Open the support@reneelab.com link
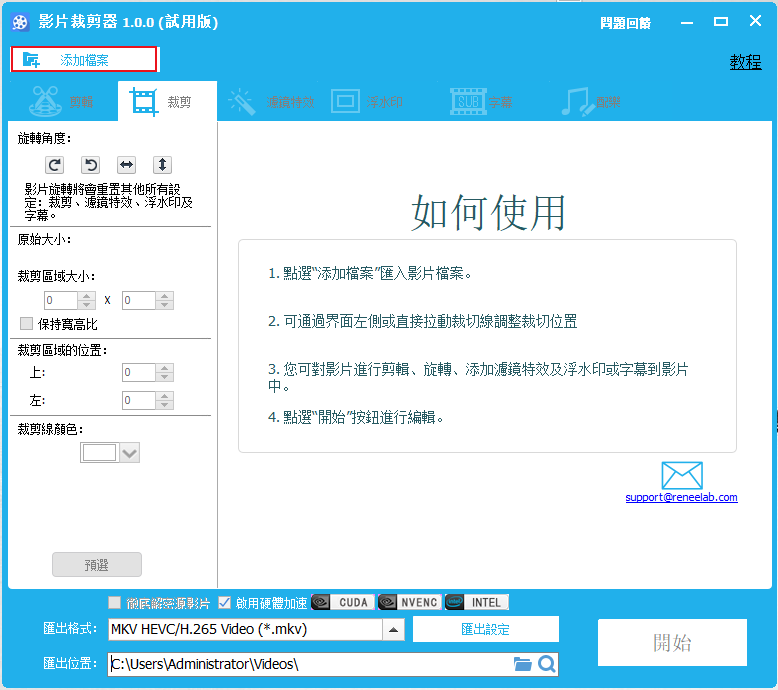The image size is (778, 690). (x=681, y=497)
